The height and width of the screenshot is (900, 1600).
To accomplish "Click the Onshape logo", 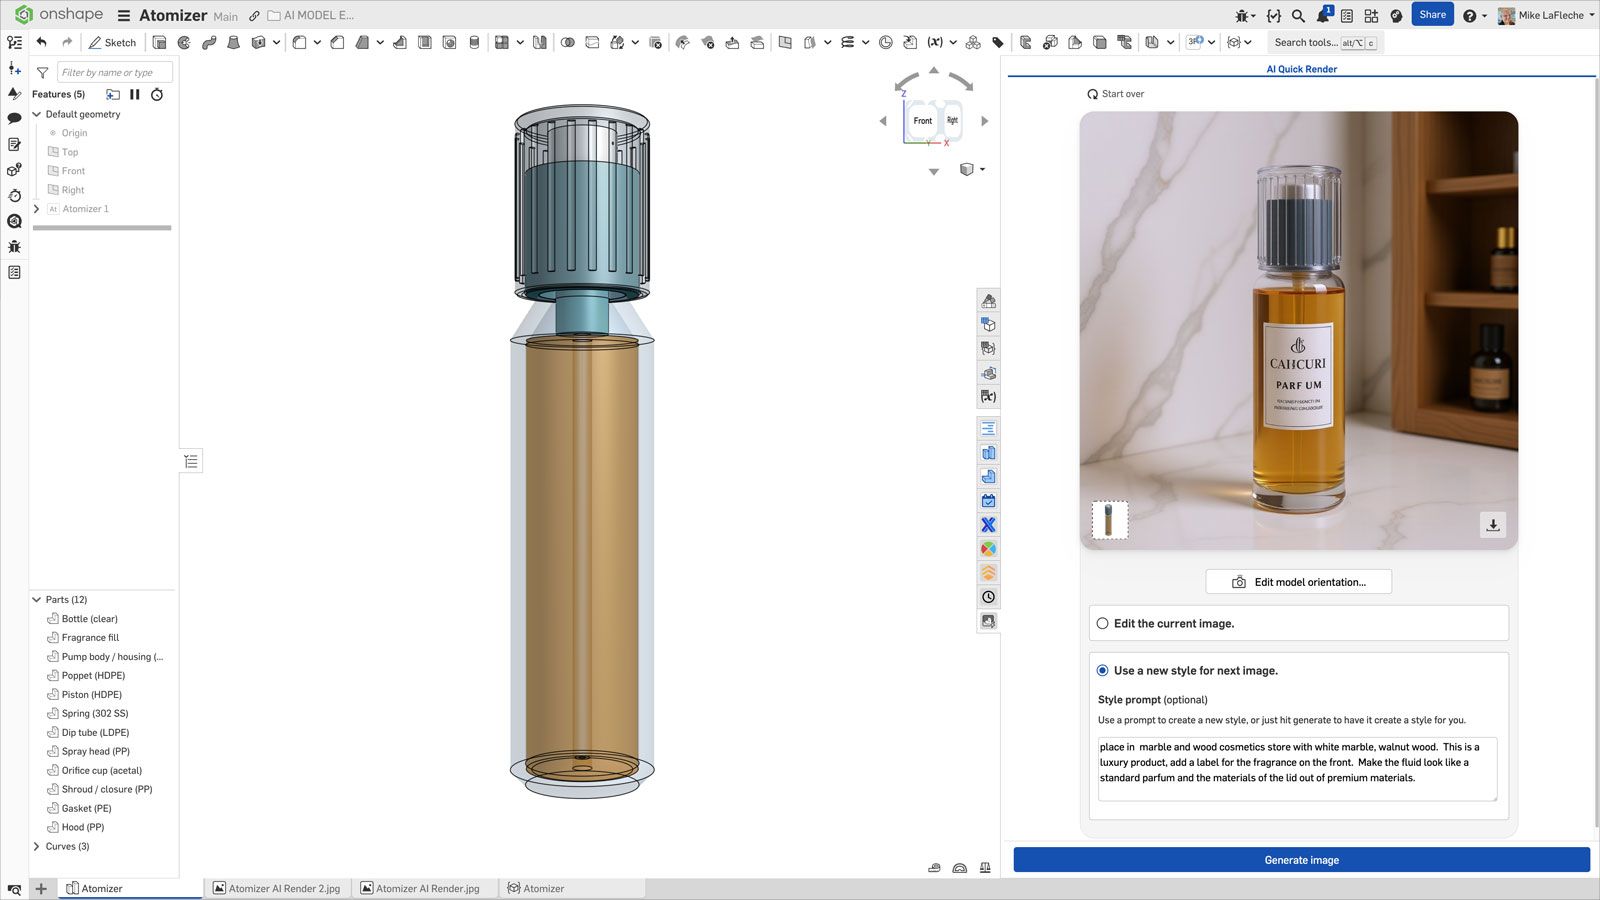I will click(x=58, y=15).
